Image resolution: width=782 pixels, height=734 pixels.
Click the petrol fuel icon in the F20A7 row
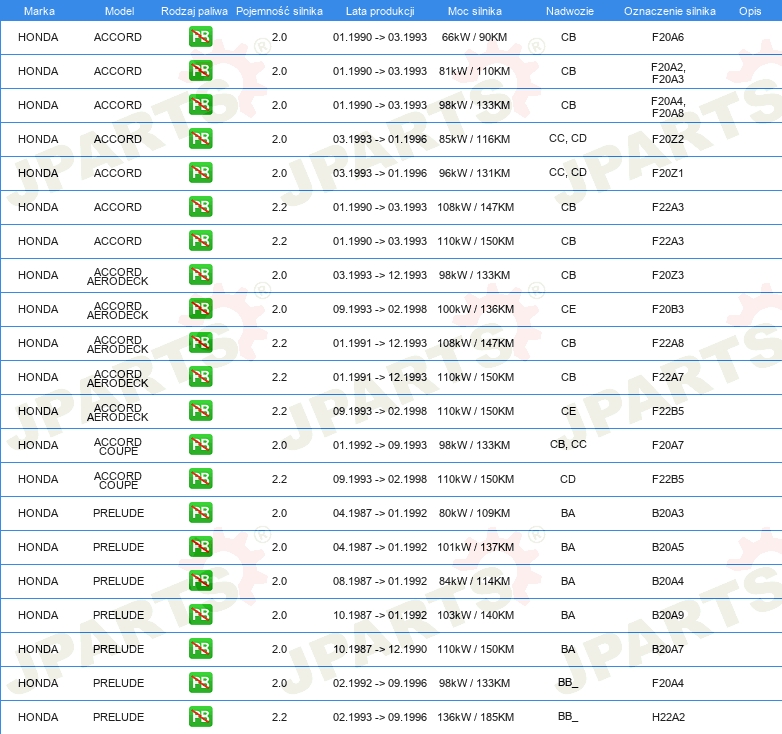[200, 444]
